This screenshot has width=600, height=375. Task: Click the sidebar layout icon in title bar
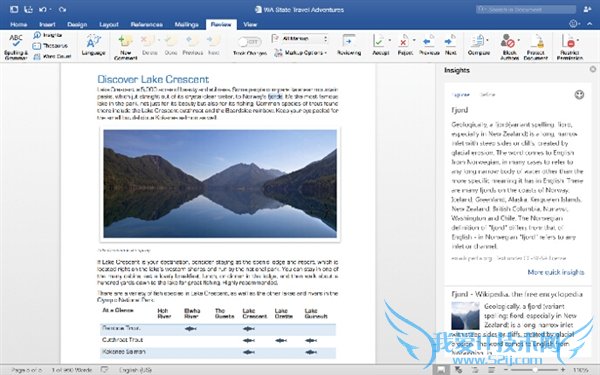(14, 9)
